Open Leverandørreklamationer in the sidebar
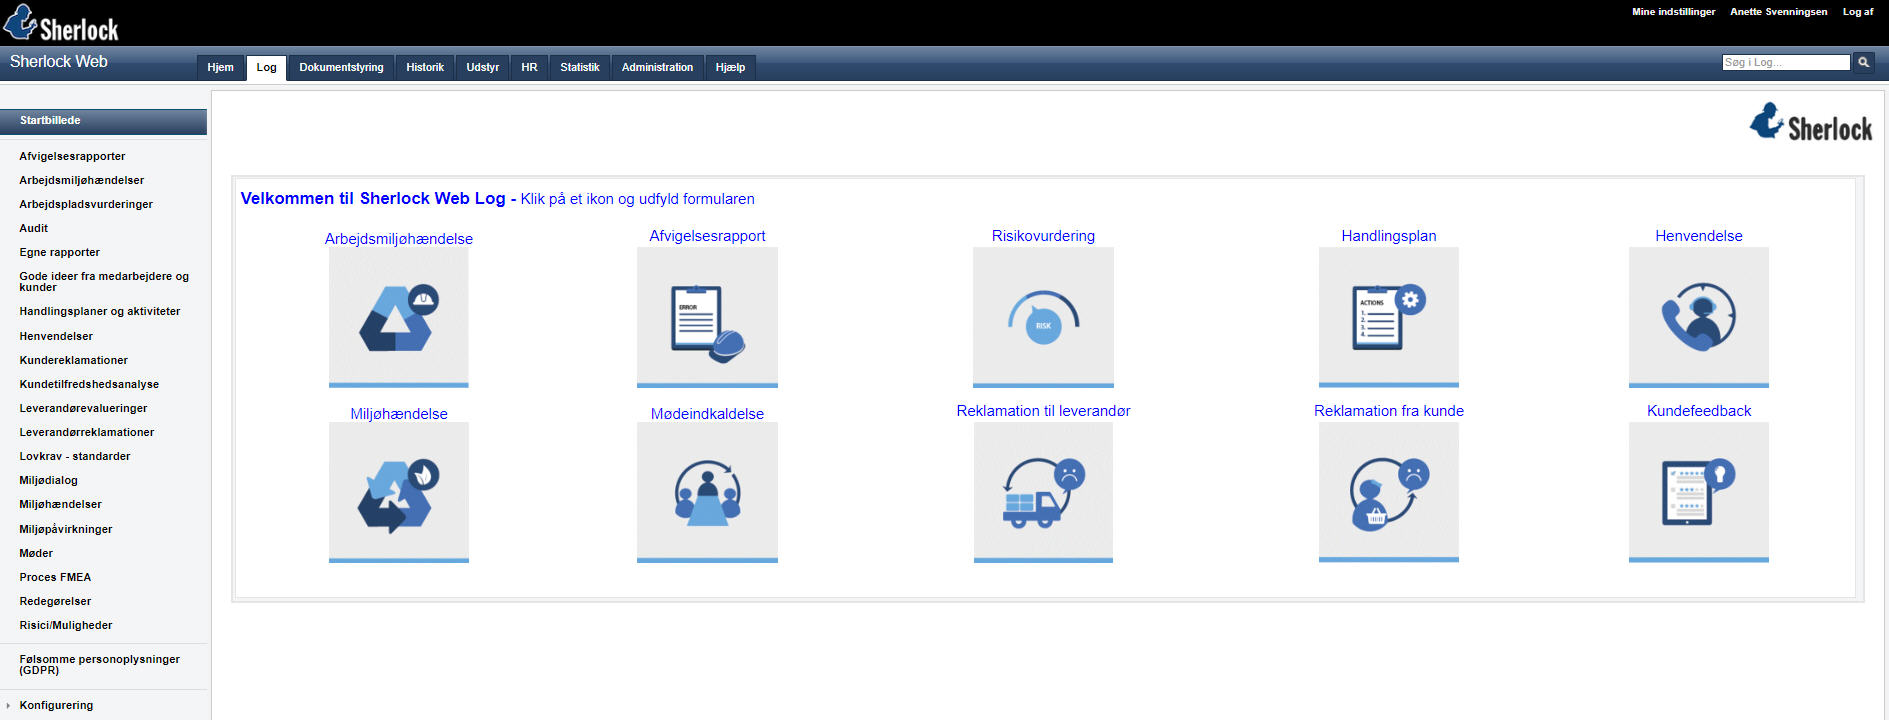The image size is (1889, 720). [87, 432]
